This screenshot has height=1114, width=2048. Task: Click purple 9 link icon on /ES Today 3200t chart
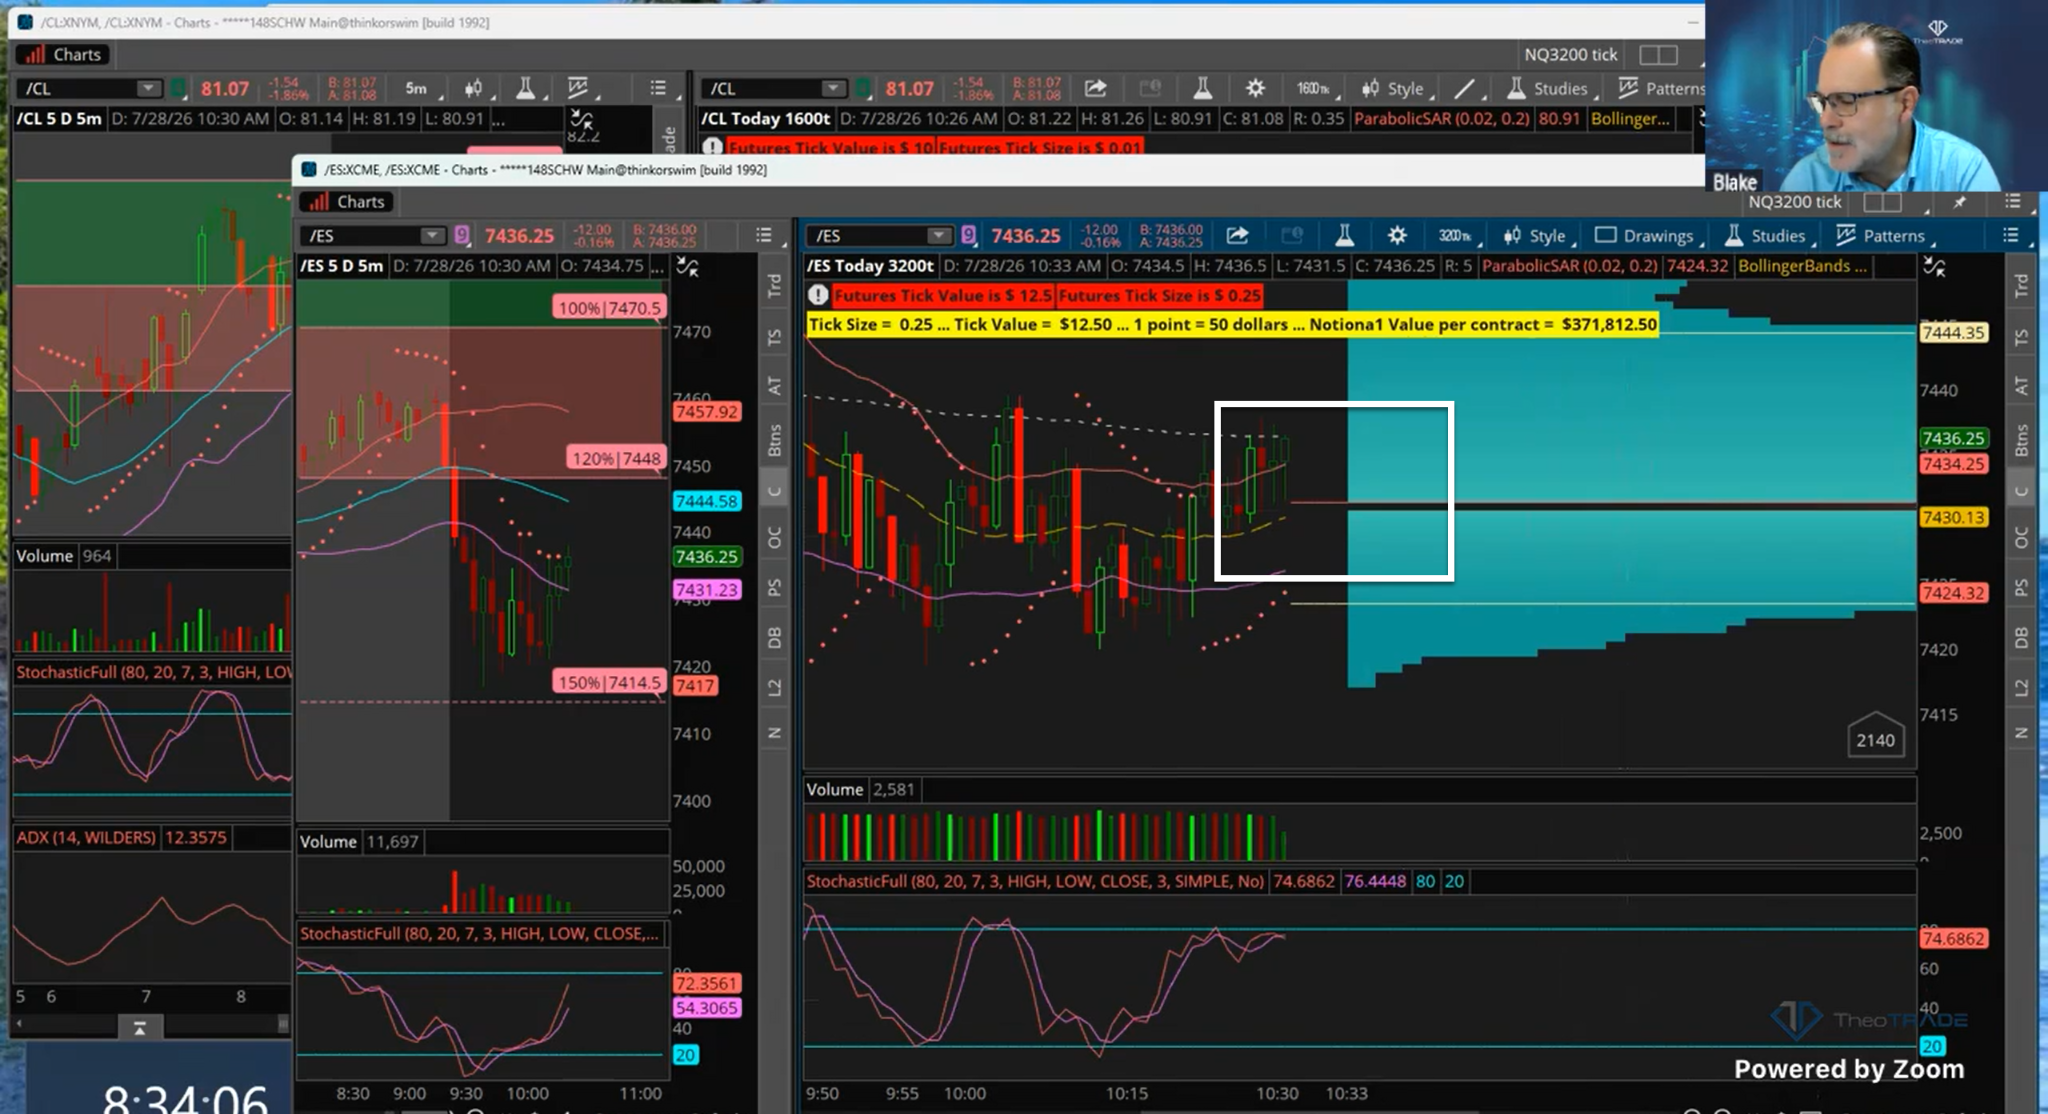pos(968,235)
